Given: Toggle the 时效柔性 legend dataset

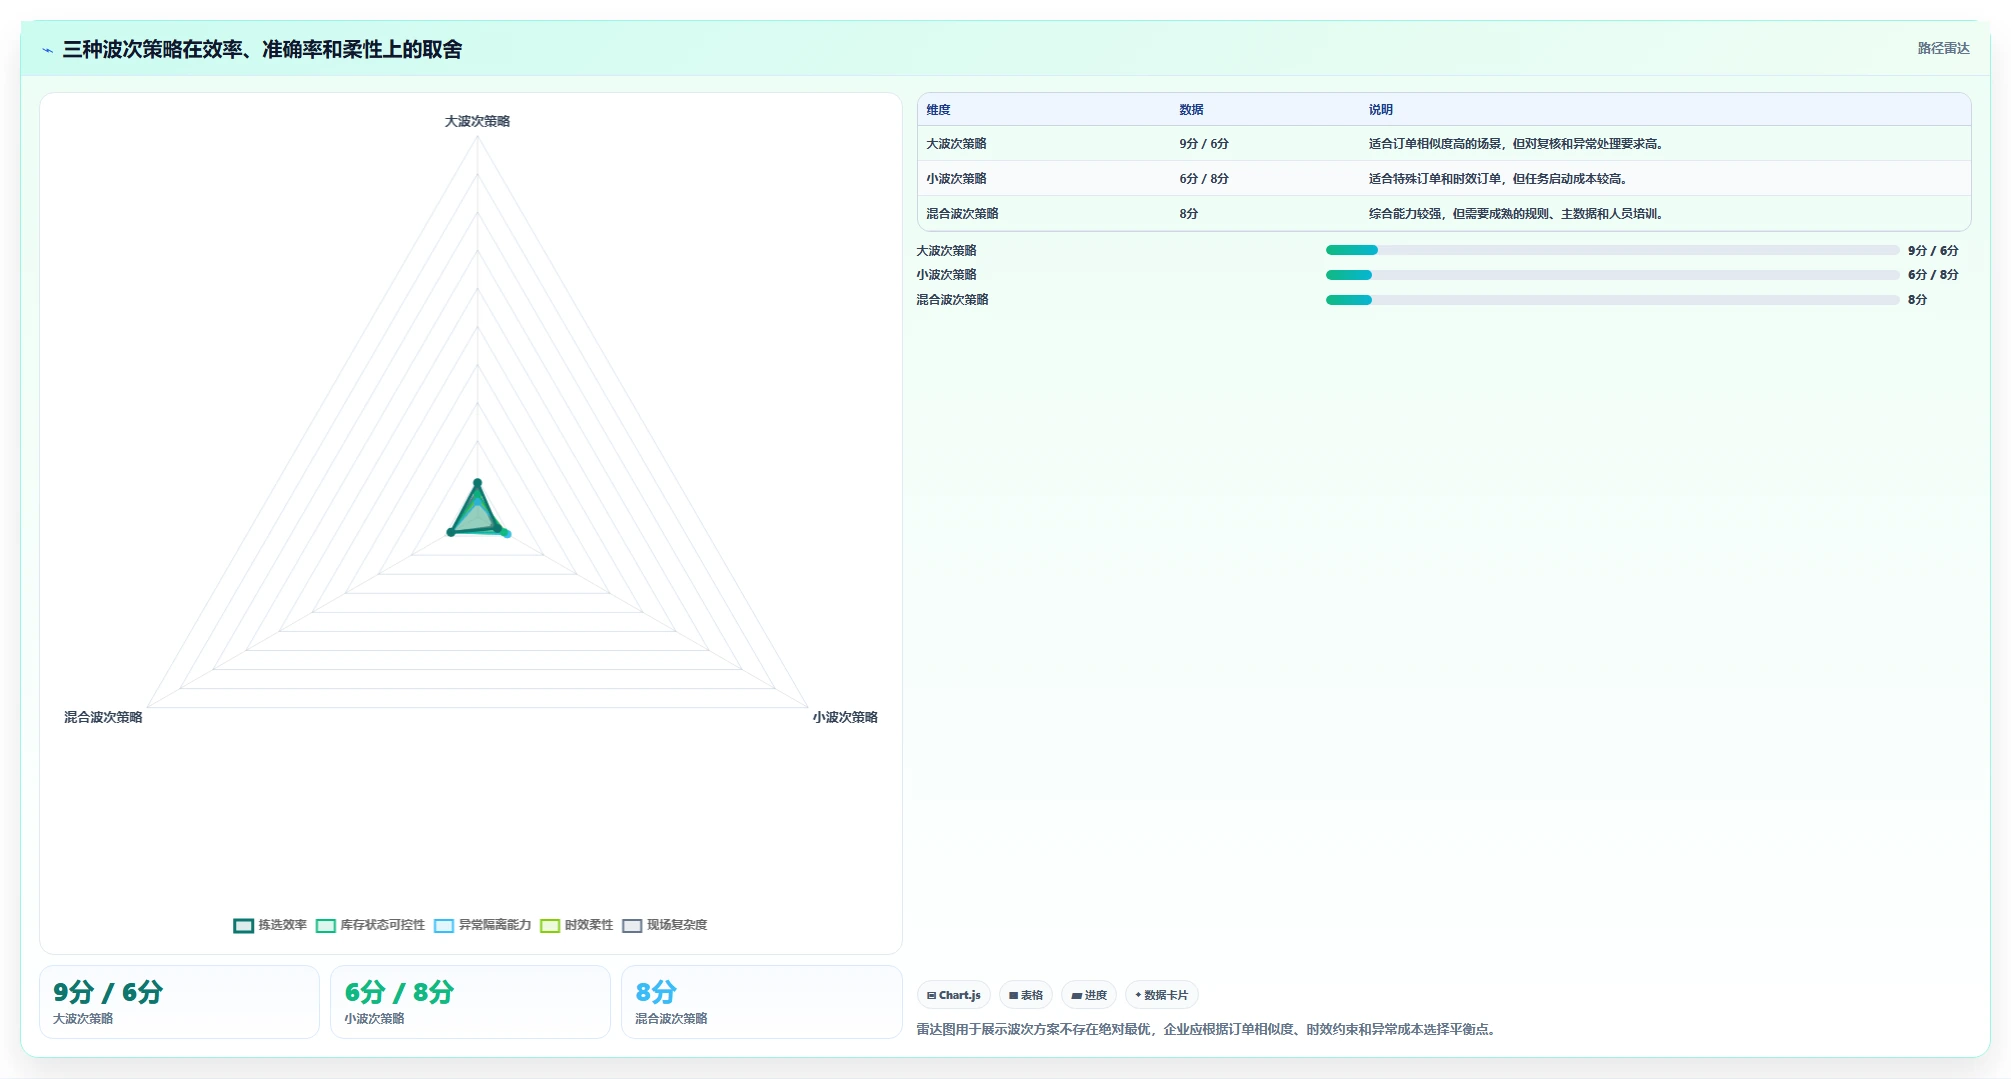Looking at the screenshot, I should (x=576, y=925).
